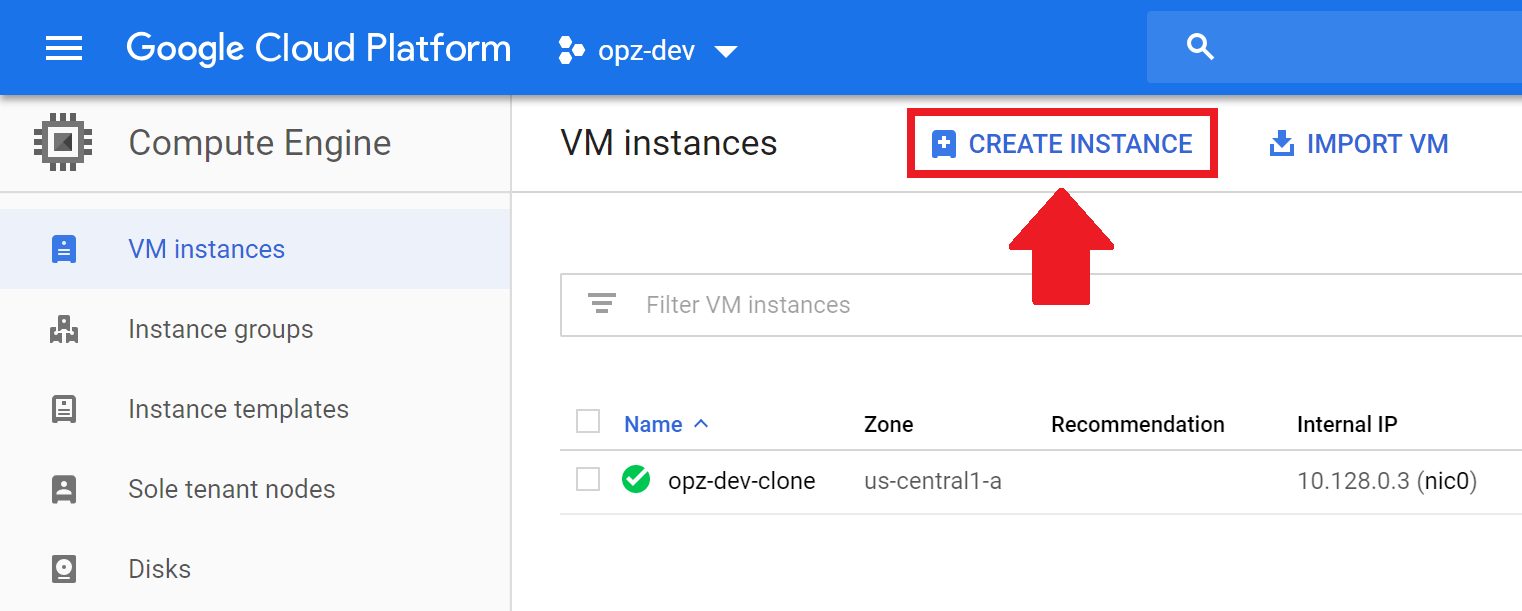This screenshot has height=611, width=1522.
Task: Open Sole tenant nodes in sidebar
Action: point(255,489)
